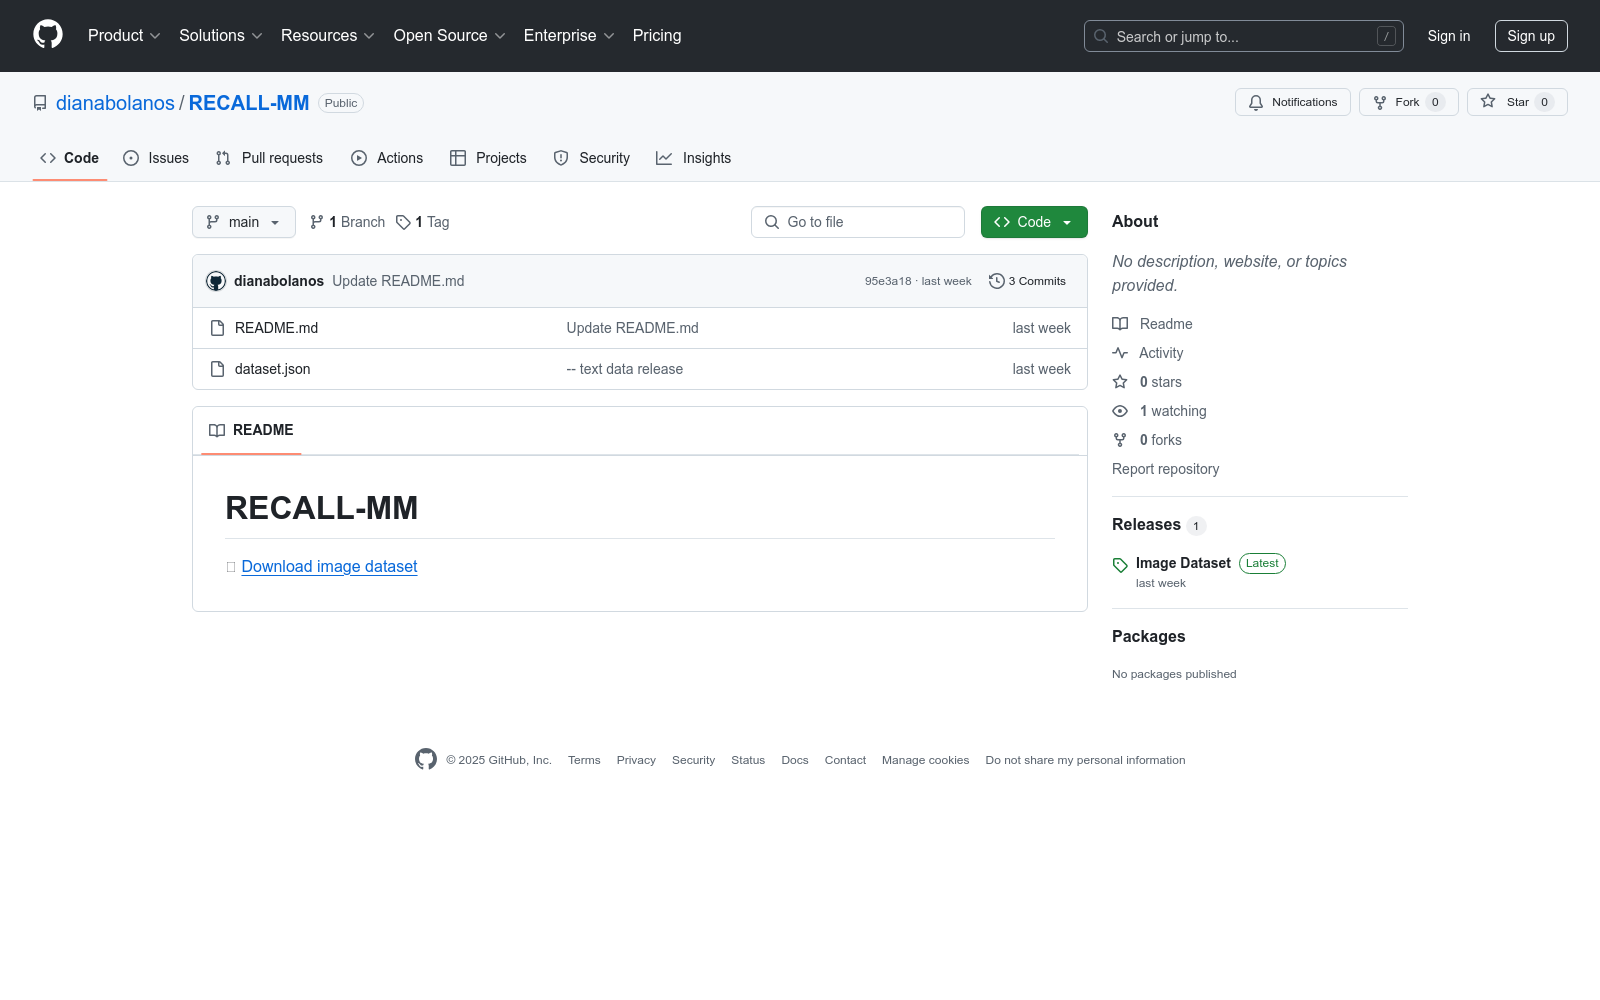
Task: Click the footer GitHub logo
Action: [426, 759]
